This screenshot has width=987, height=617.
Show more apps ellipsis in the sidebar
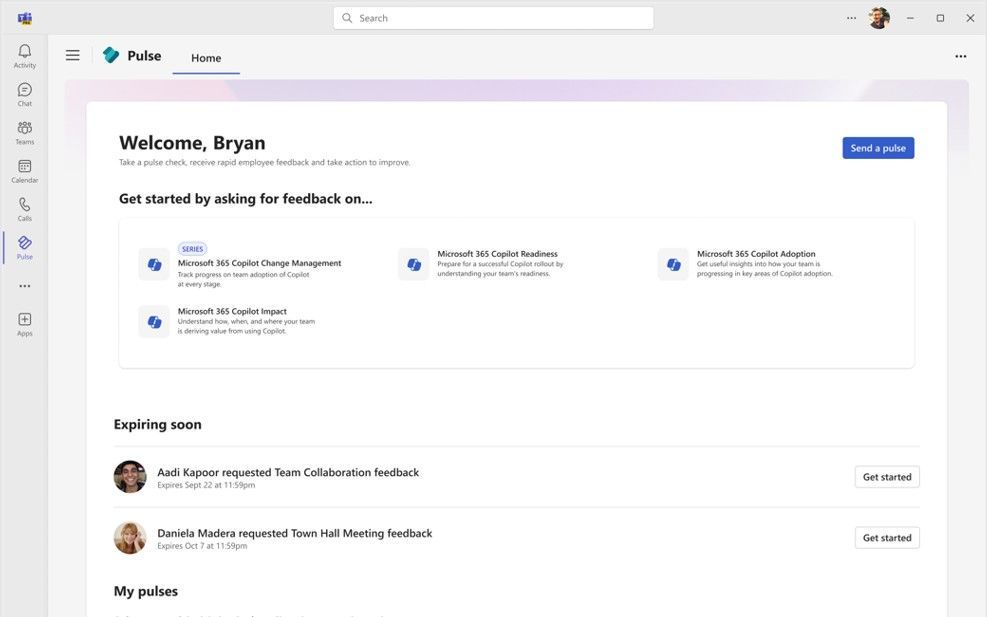coord(25,286)
